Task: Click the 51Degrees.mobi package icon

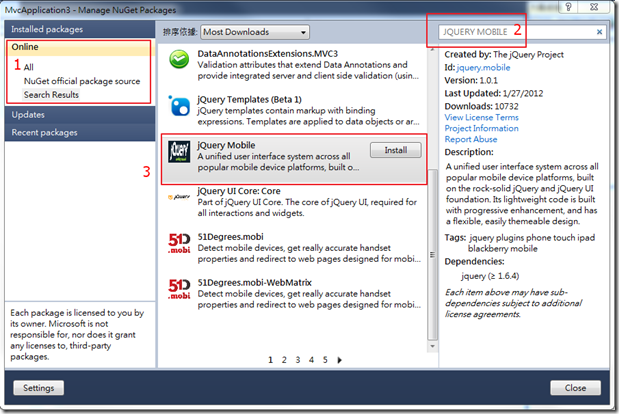Action: point(179,243)
